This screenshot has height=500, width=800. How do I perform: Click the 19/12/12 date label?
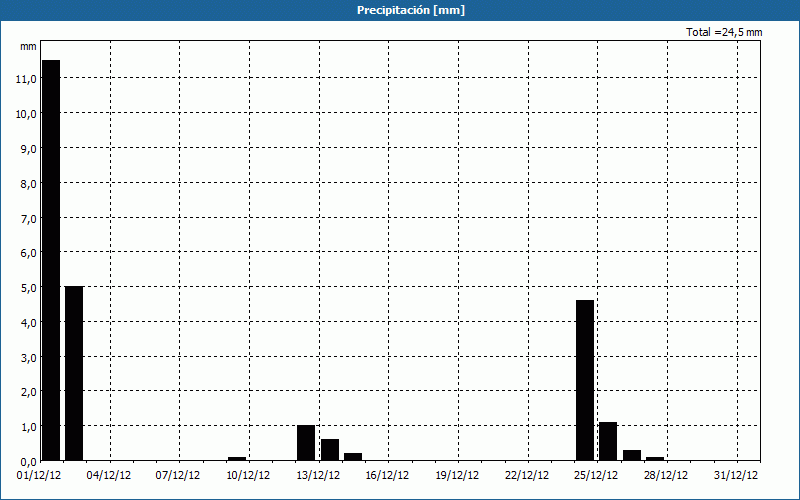click(457, 476)
